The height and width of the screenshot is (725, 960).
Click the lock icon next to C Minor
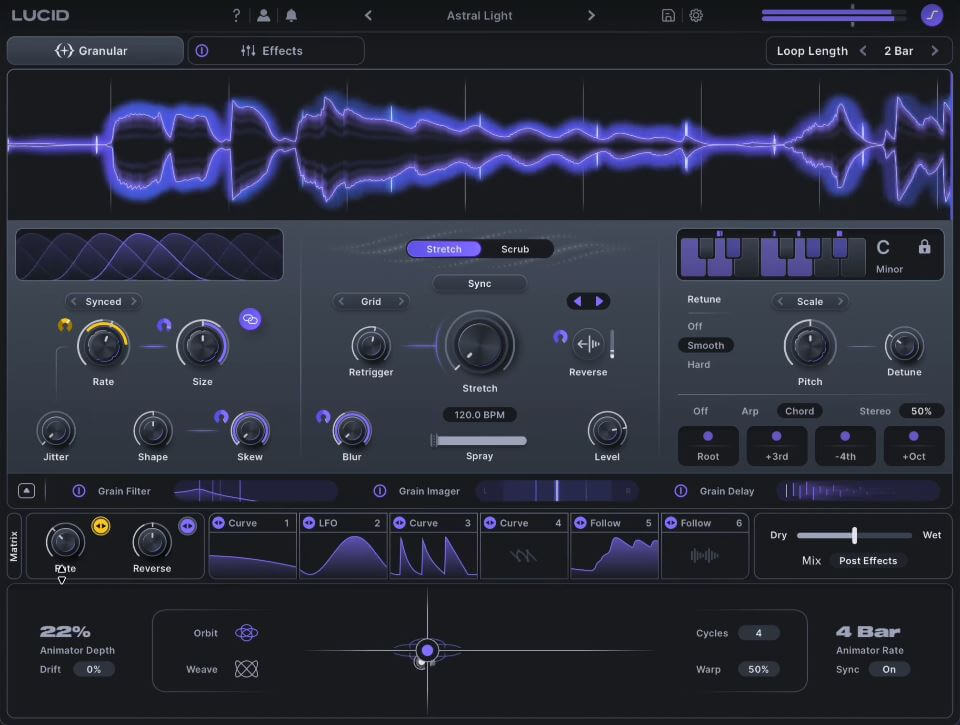[924, 247]
